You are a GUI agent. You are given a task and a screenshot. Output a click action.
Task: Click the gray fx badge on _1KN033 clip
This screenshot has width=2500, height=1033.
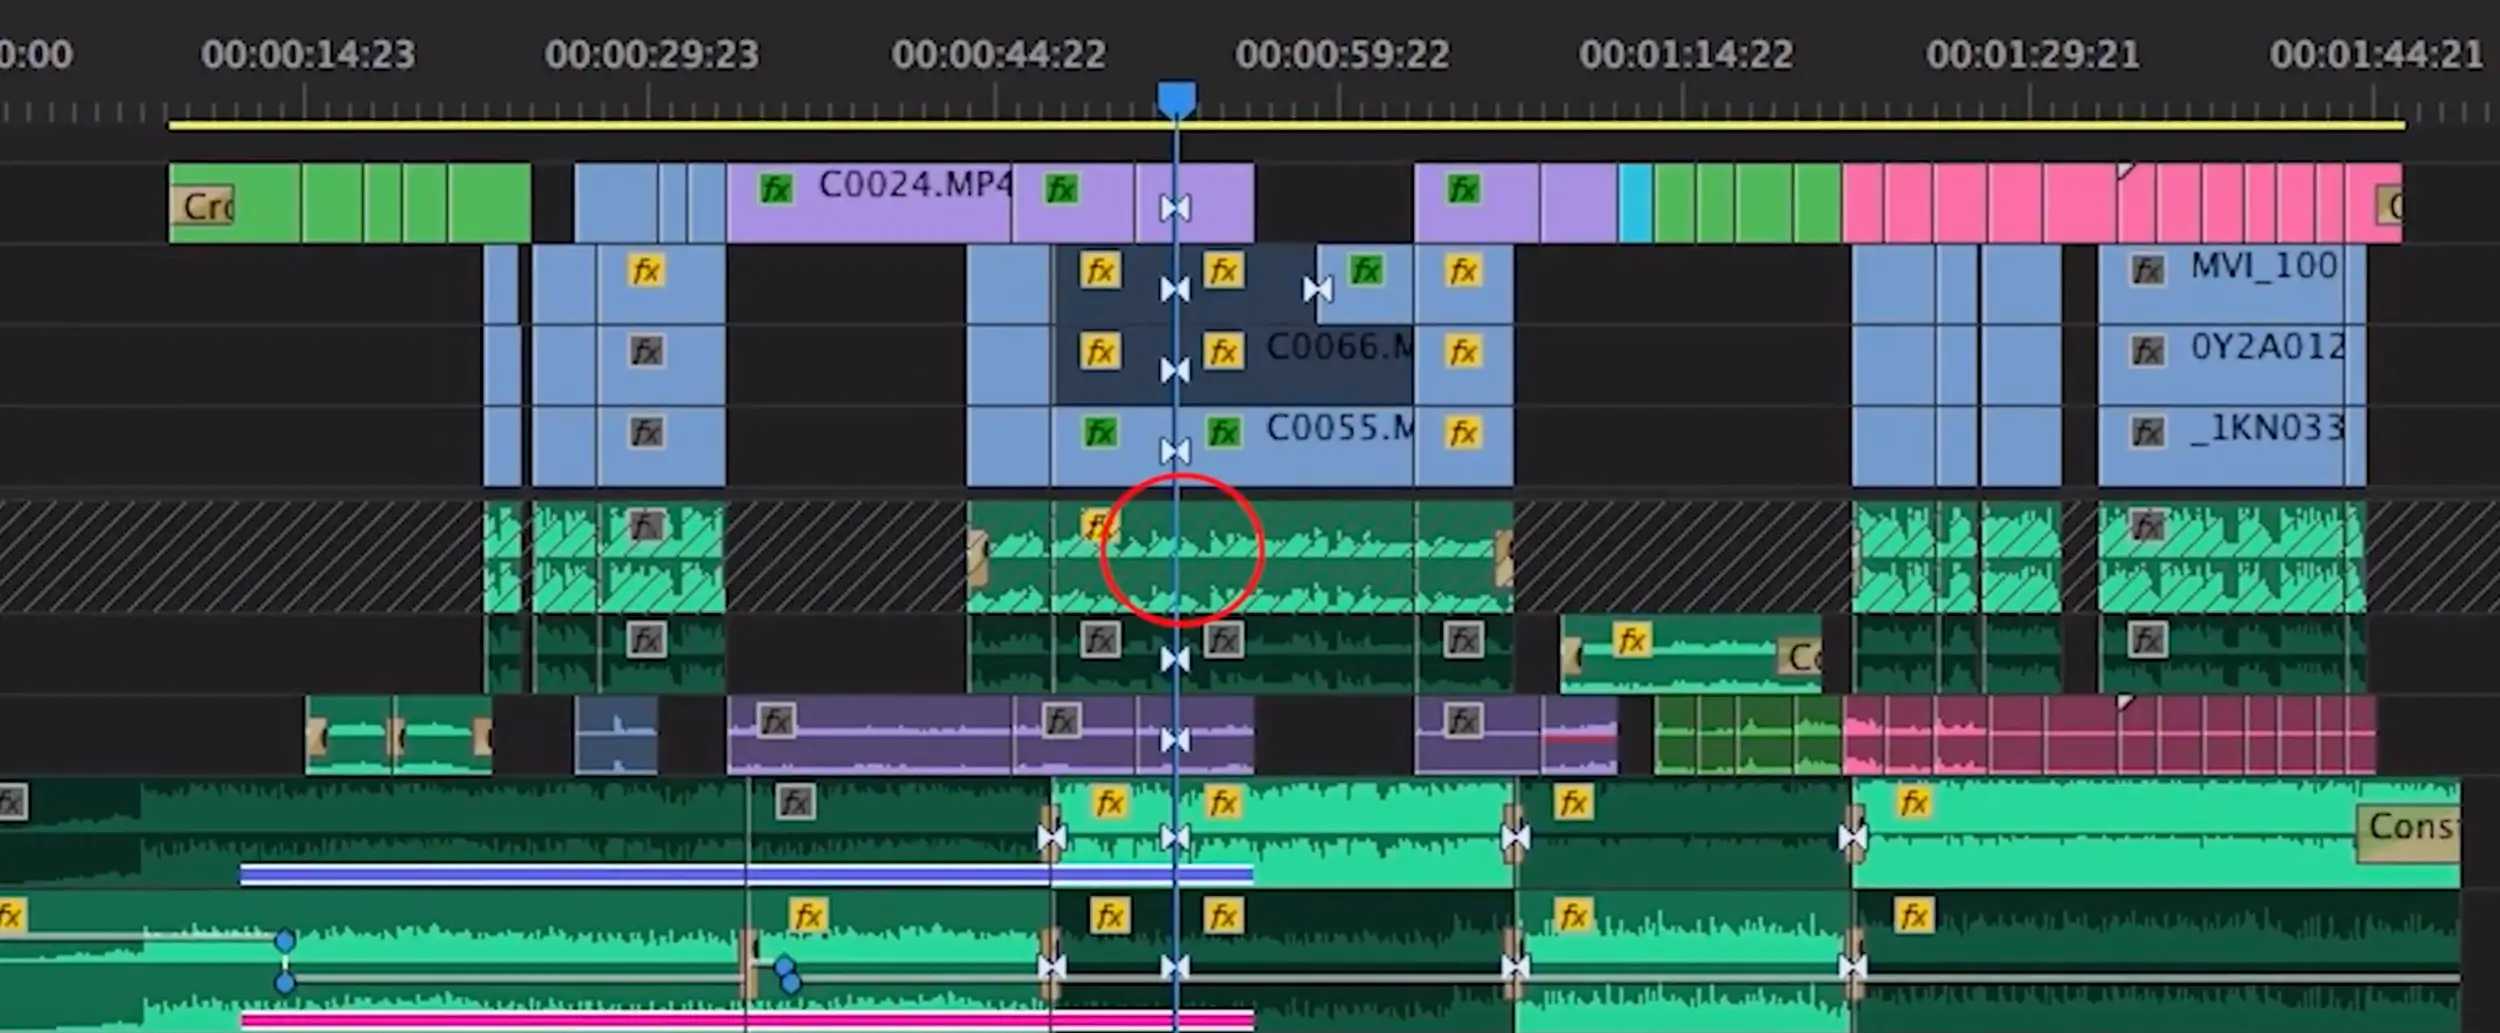point(2148,432)
